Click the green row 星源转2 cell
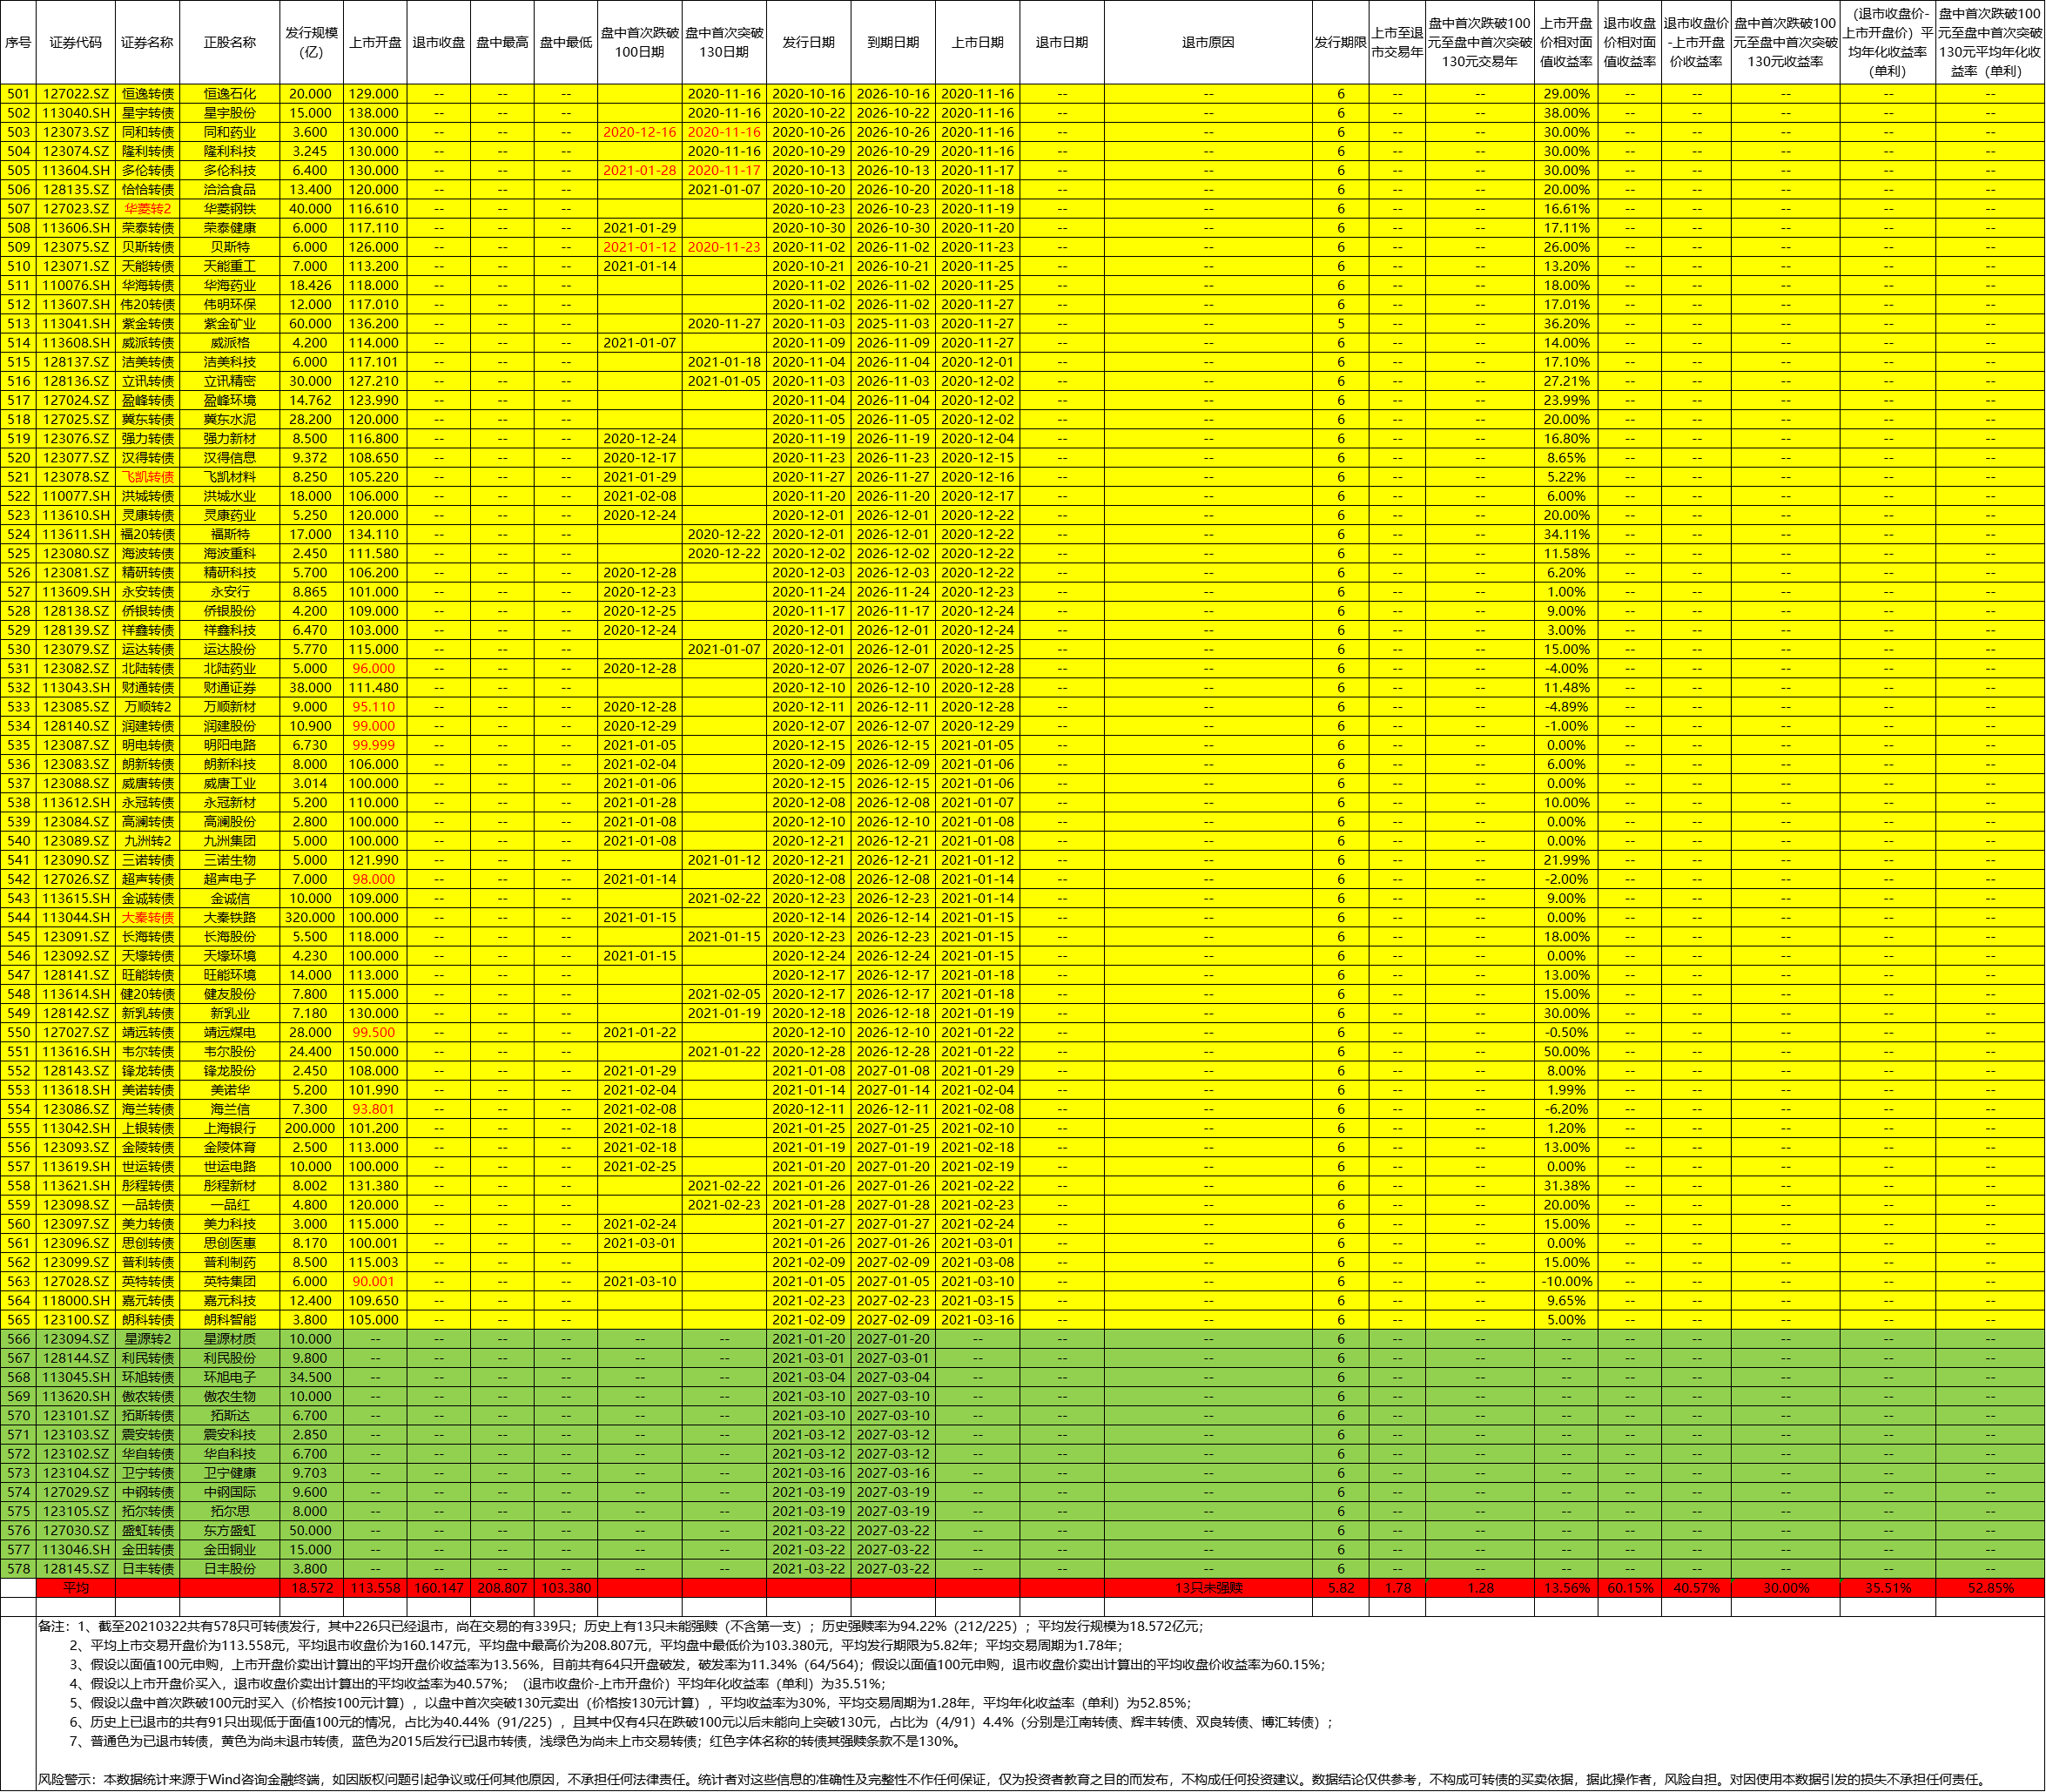This screenshot has width=2046, height=1792. click(147, 1339)
